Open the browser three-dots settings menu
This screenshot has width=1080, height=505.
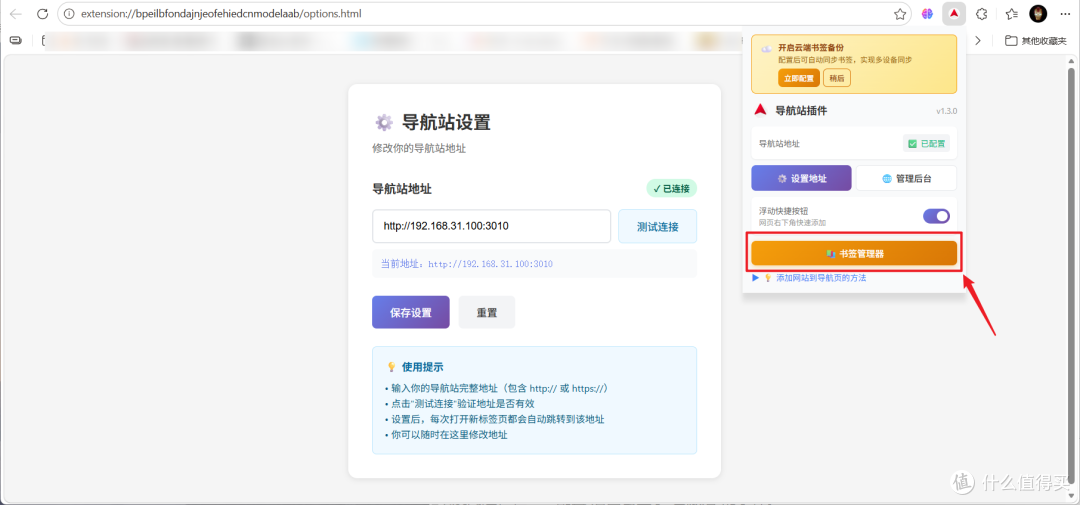pyautogui.click(x=1064, y=14)
